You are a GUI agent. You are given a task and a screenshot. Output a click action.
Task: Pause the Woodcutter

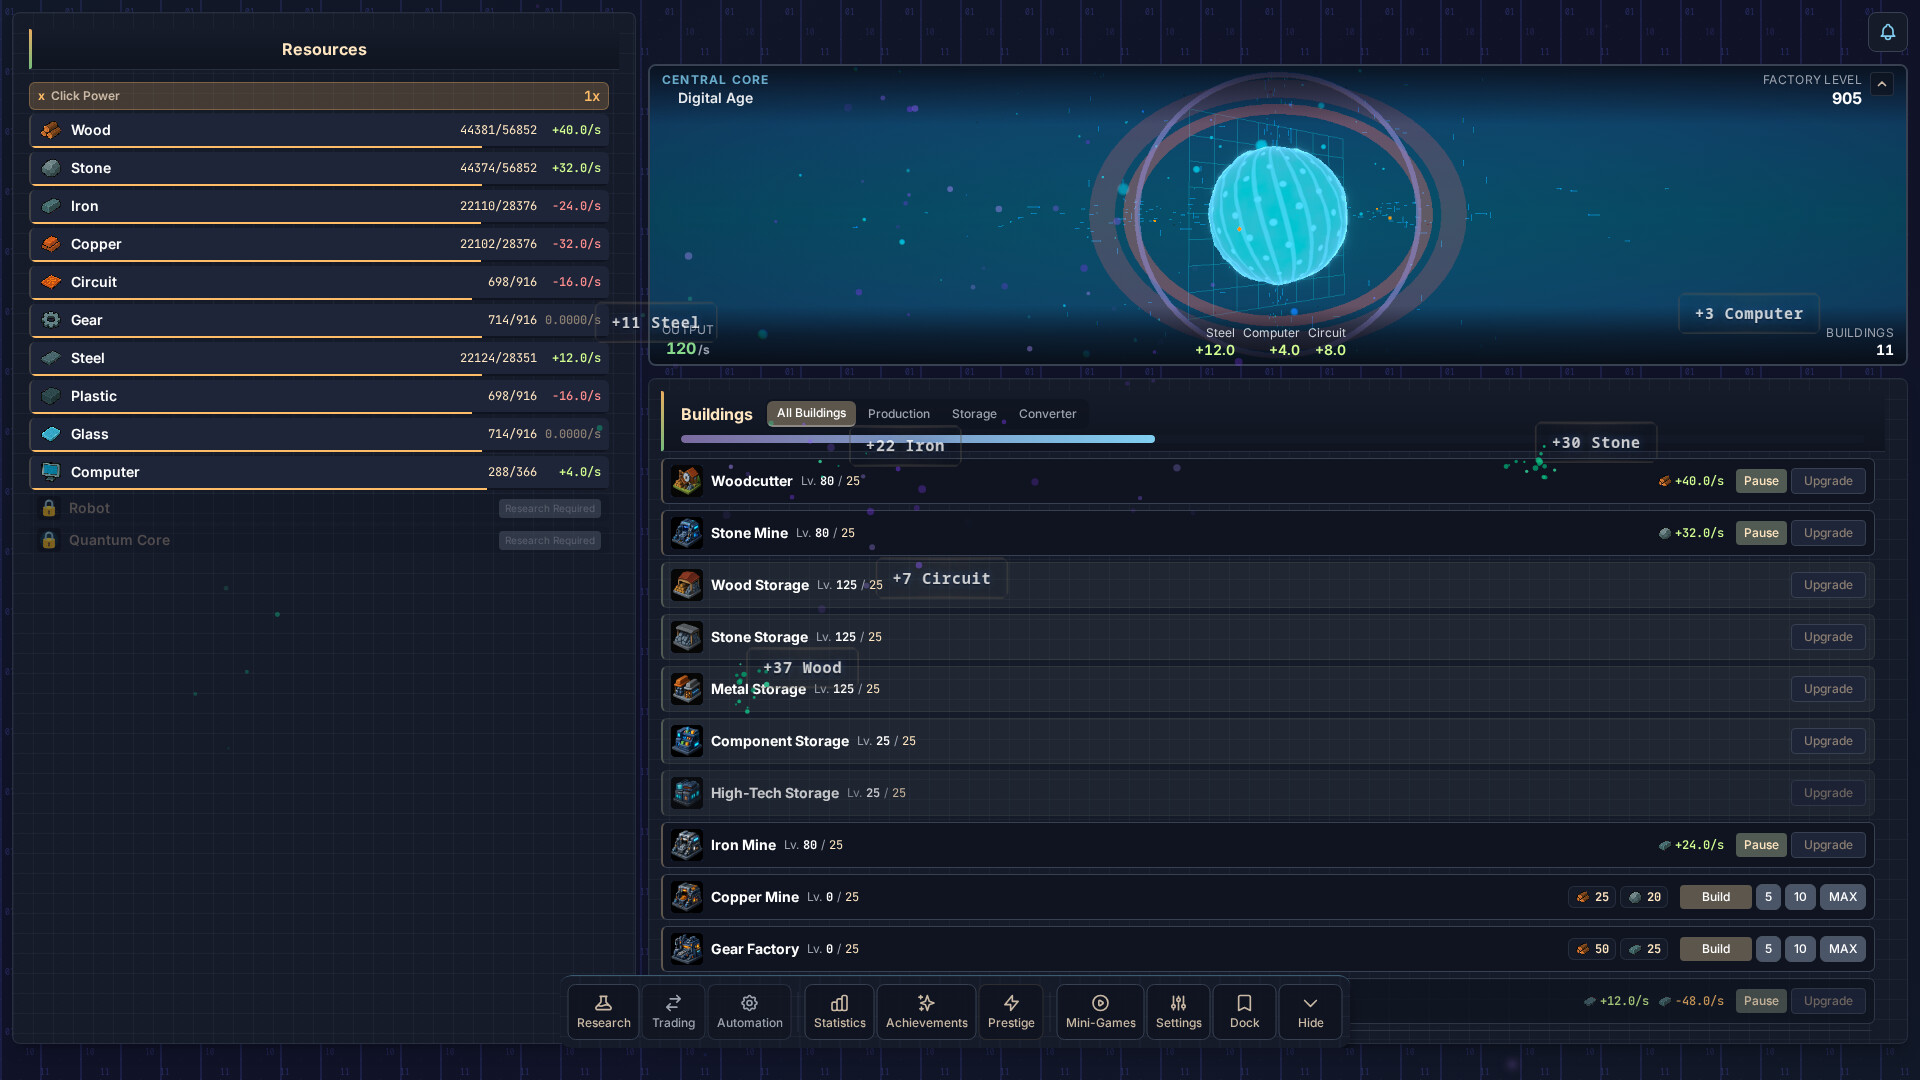(1761, 481)
